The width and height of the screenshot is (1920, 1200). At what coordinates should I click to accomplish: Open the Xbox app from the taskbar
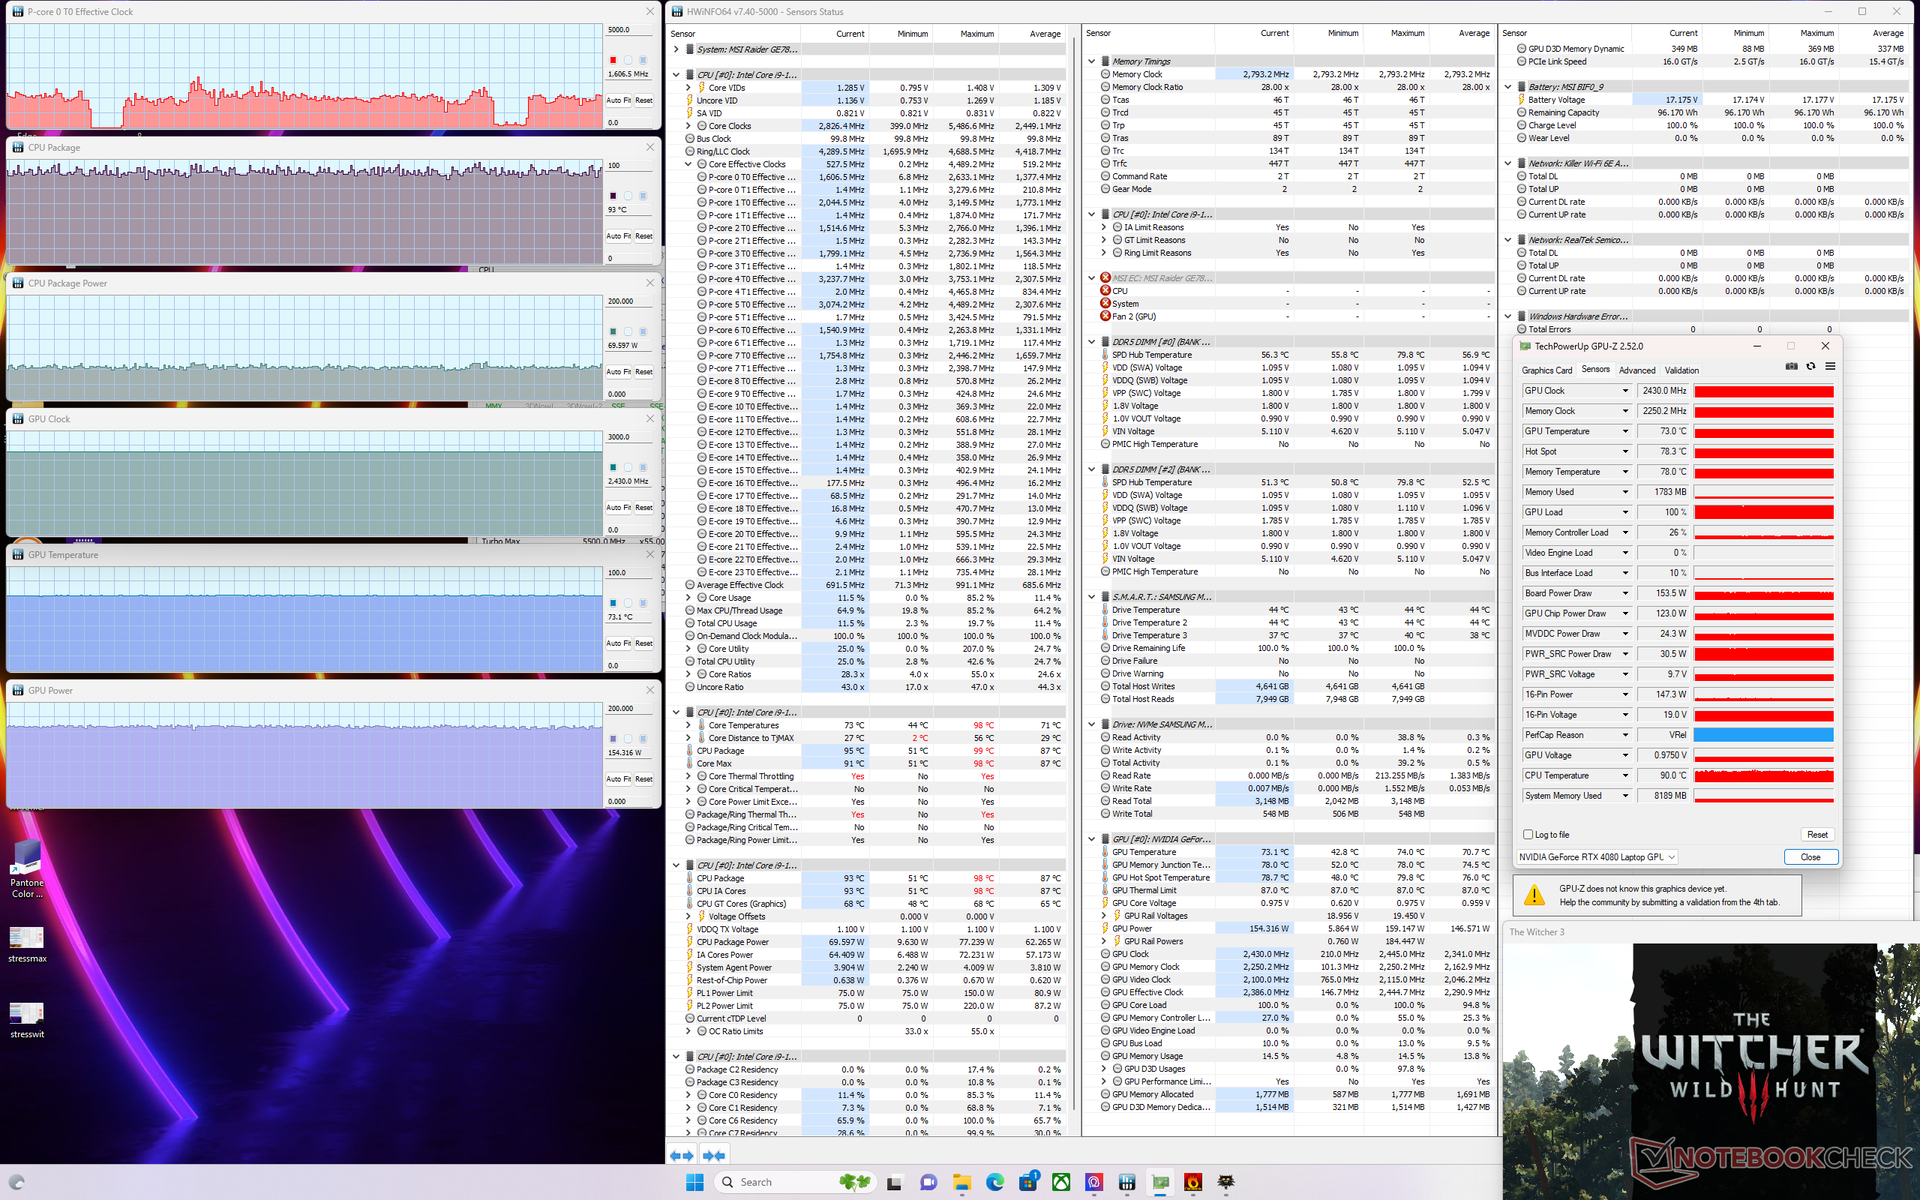1061,1182
